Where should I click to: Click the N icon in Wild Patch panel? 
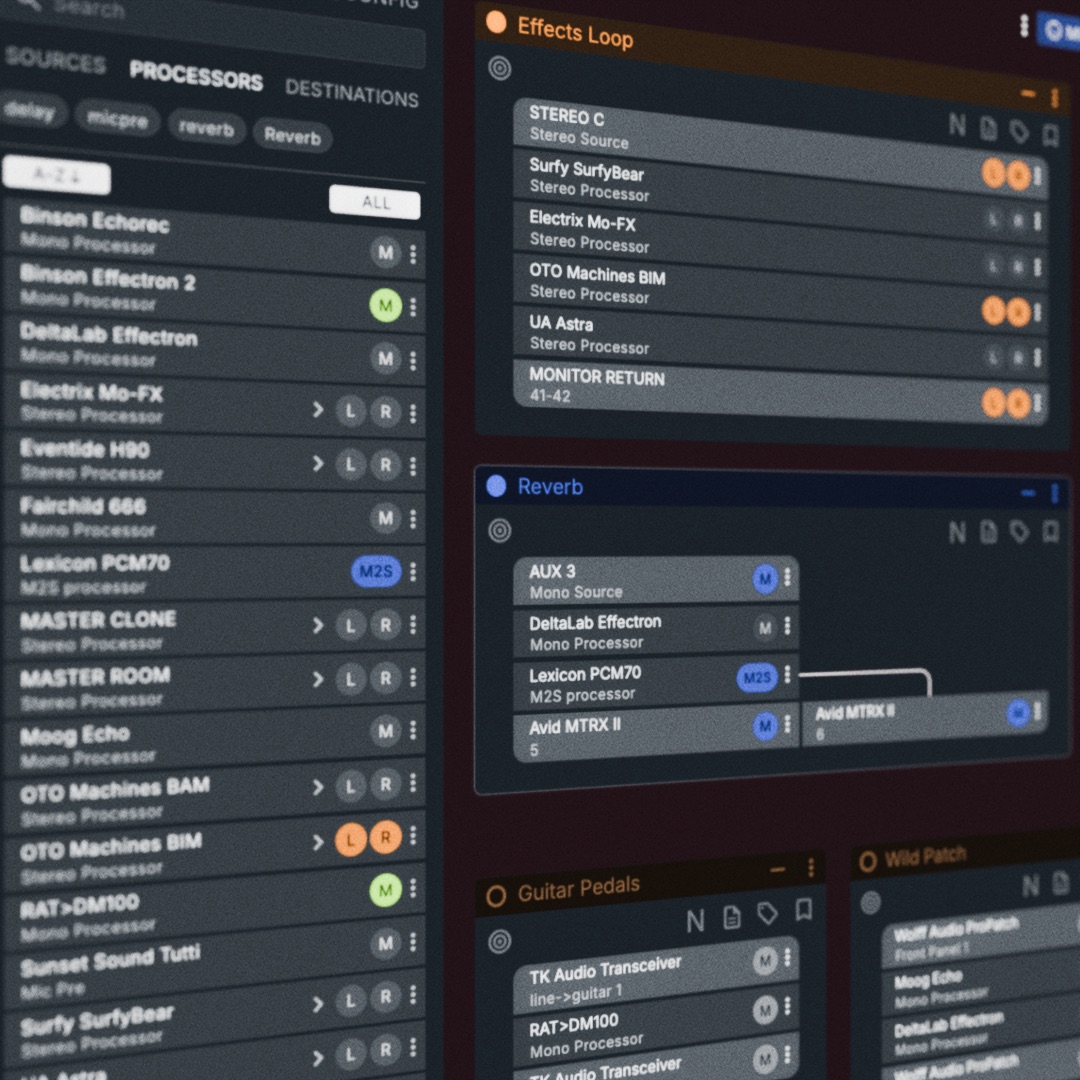click(1030, 886)
